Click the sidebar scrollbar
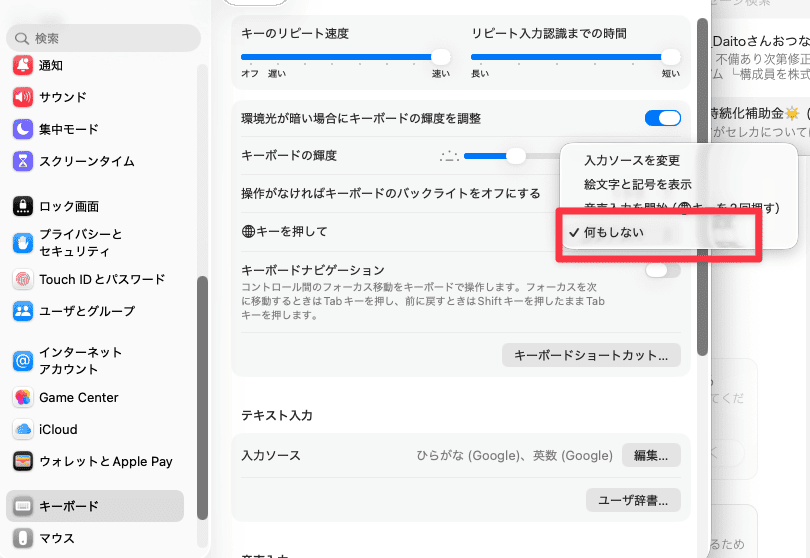Screen dimensions: 810x558 click(x=202, y=398)
